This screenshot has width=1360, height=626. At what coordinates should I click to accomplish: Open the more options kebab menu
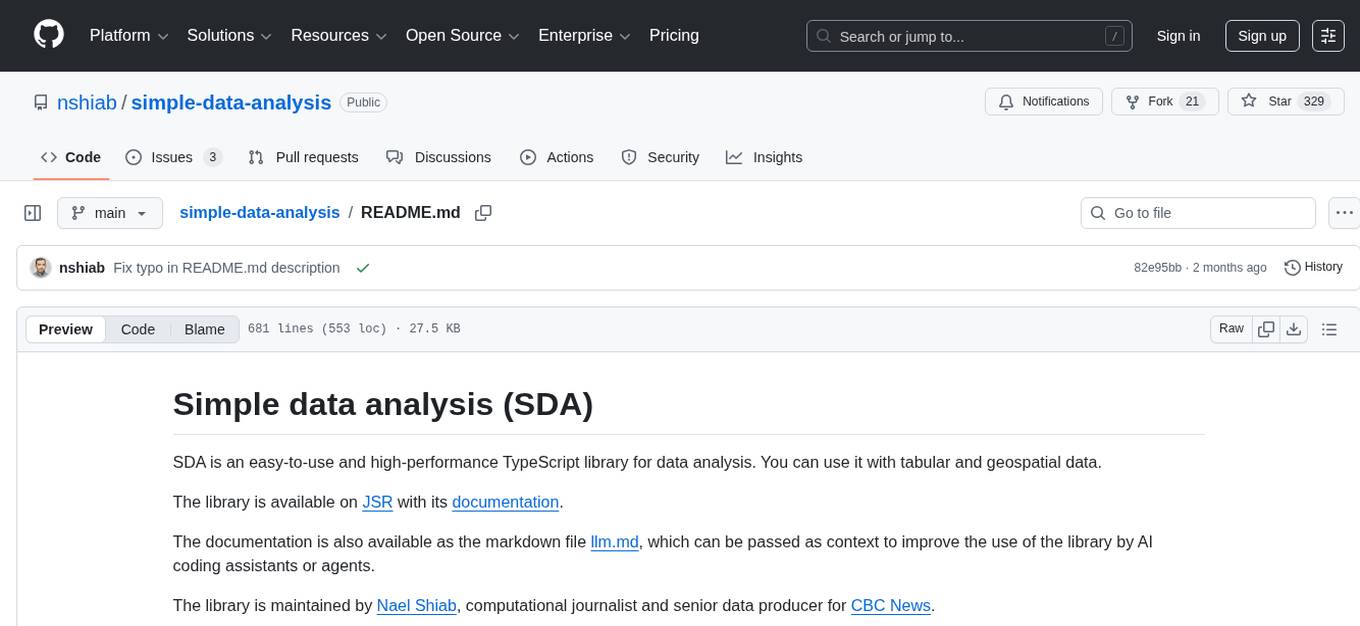1344,212
